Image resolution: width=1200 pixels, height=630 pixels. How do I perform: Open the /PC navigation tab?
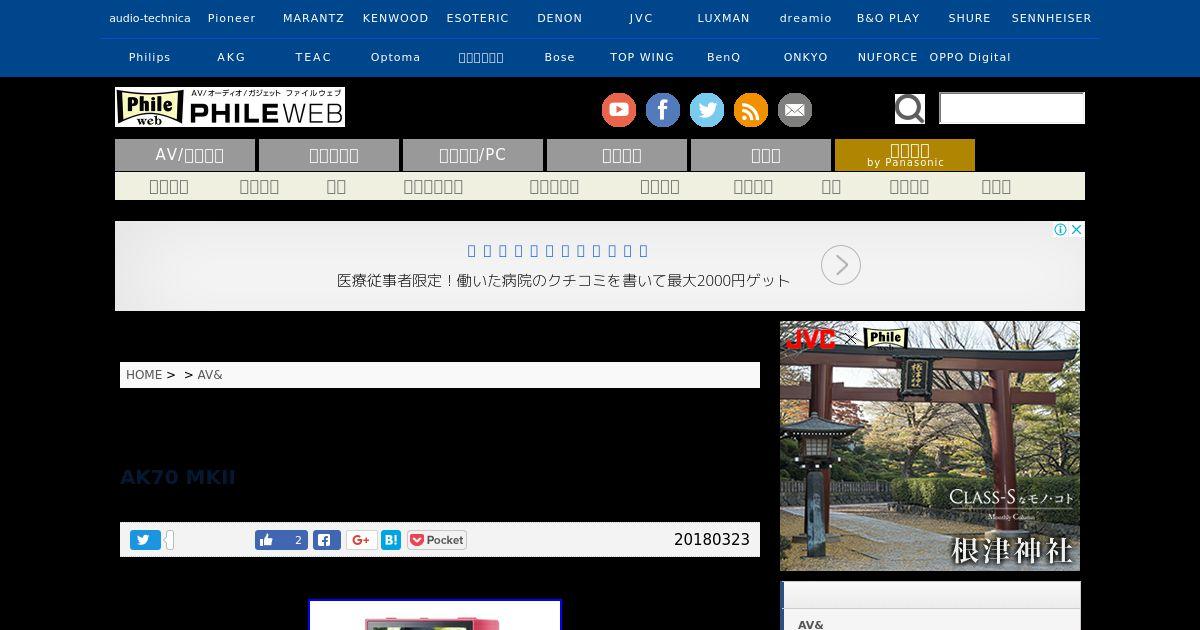[x=473, y=155]
